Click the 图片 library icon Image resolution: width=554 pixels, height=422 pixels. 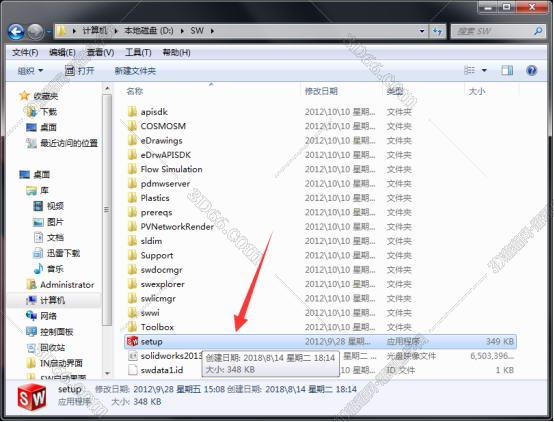point(38,222)
